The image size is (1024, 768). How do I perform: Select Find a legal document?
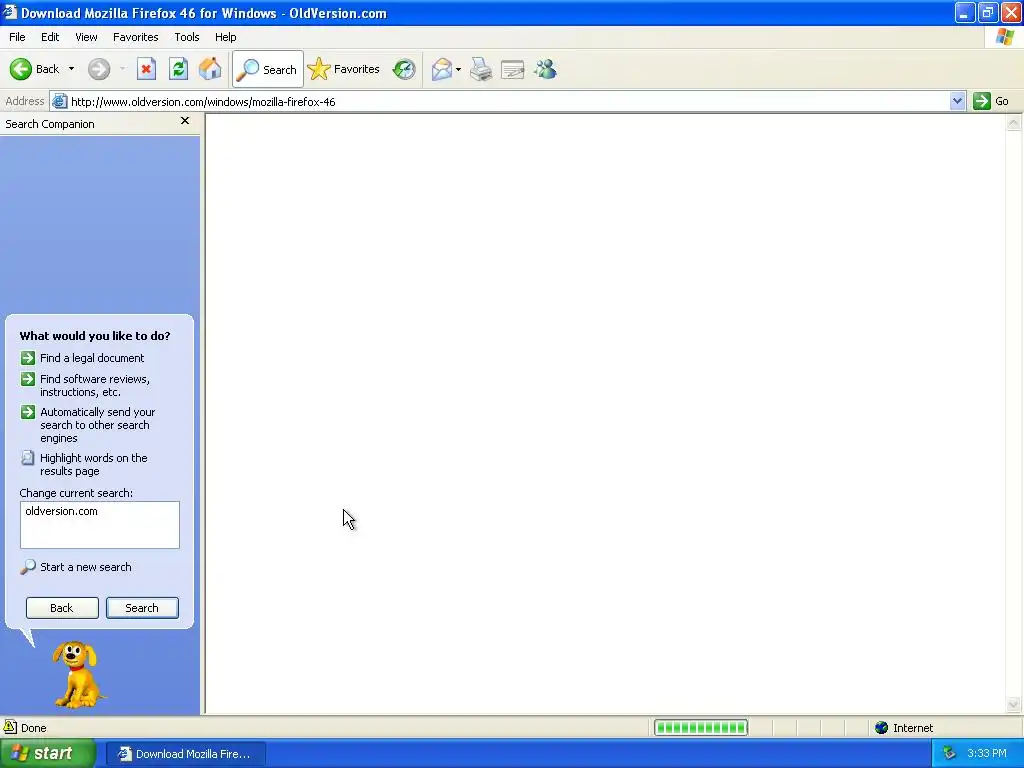92,358
